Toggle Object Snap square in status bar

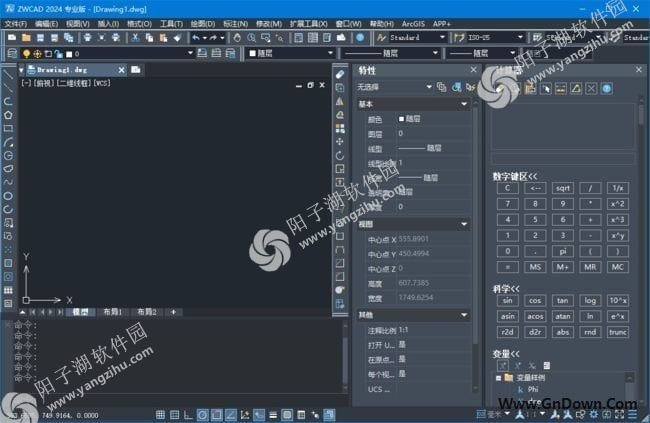(x=216, y=414)
